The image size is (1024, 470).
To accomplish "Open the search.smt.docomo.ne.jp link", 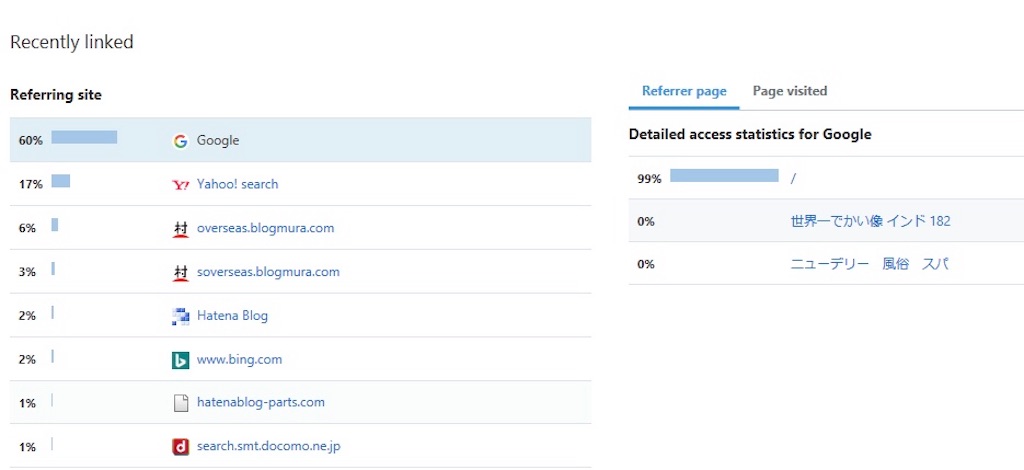I will (x=268, y=446).
